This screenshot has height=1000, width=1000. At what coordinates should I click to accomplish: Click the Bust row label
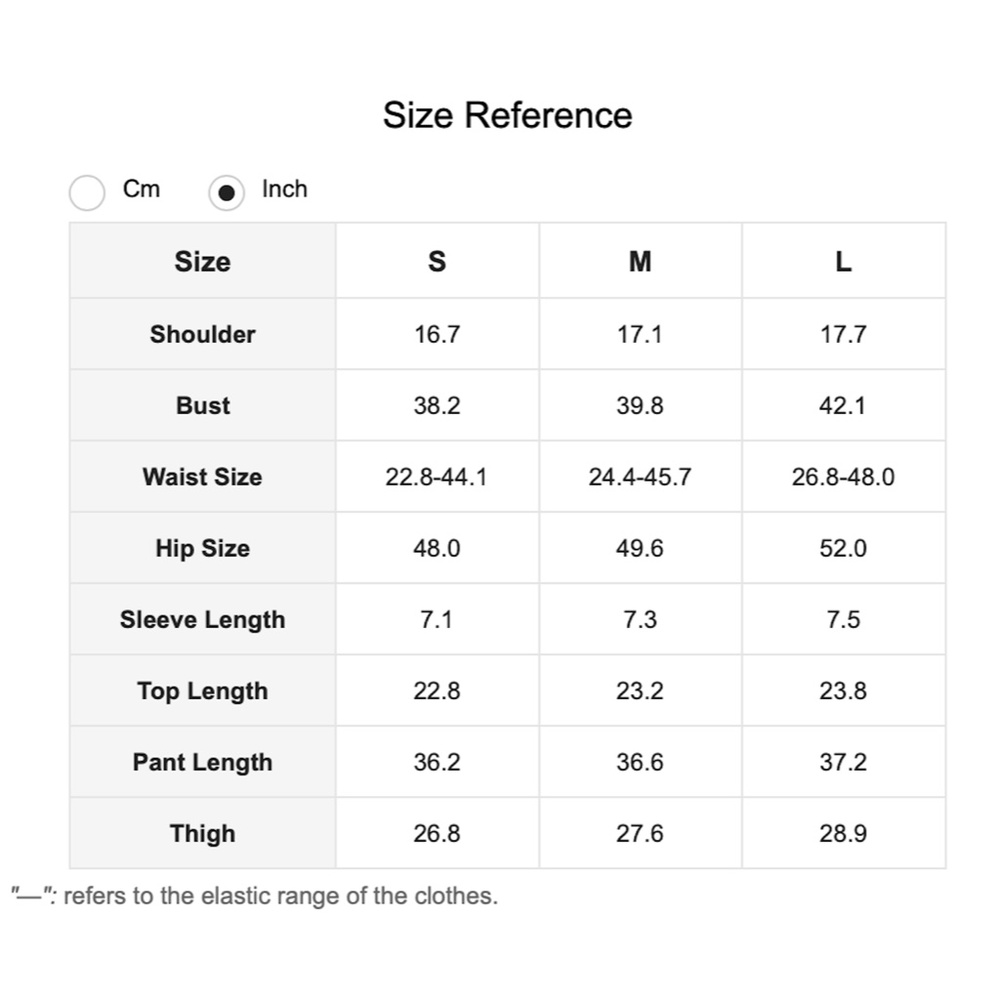(x=203, y=406)
